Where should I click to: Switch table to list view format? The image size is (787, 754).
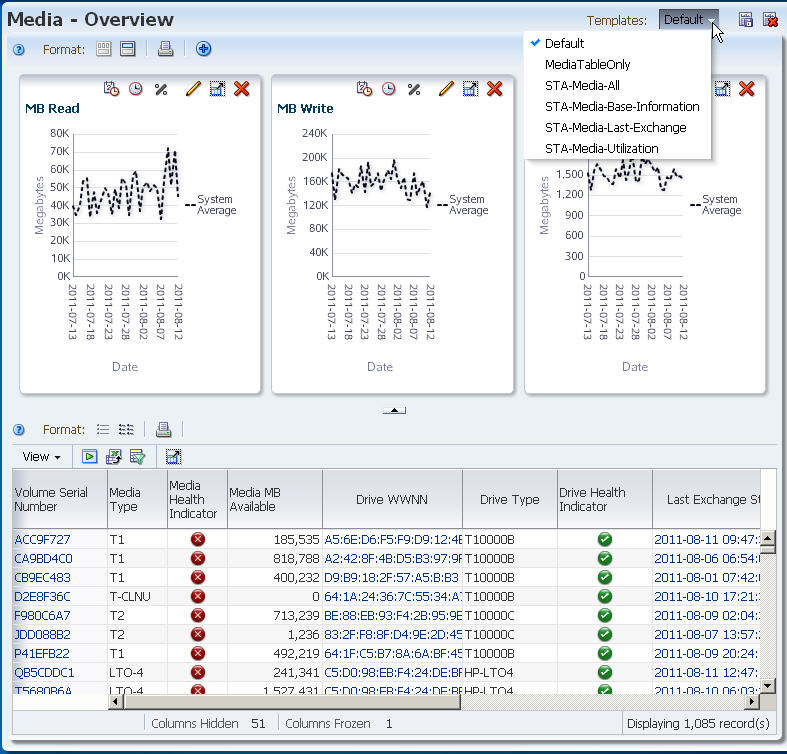tap(103, 429)
